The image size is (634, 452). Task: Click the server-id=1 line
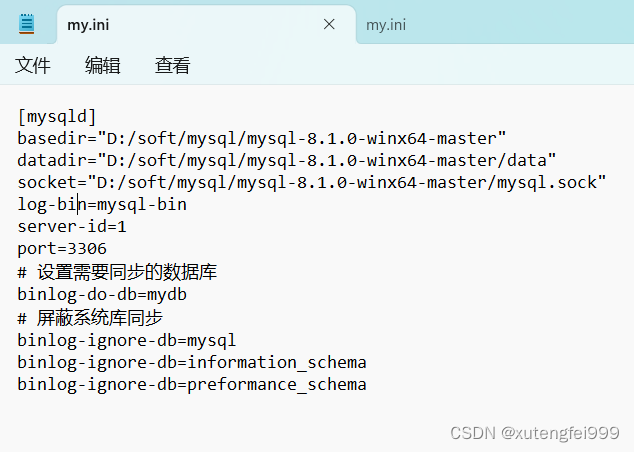point(72,226)
